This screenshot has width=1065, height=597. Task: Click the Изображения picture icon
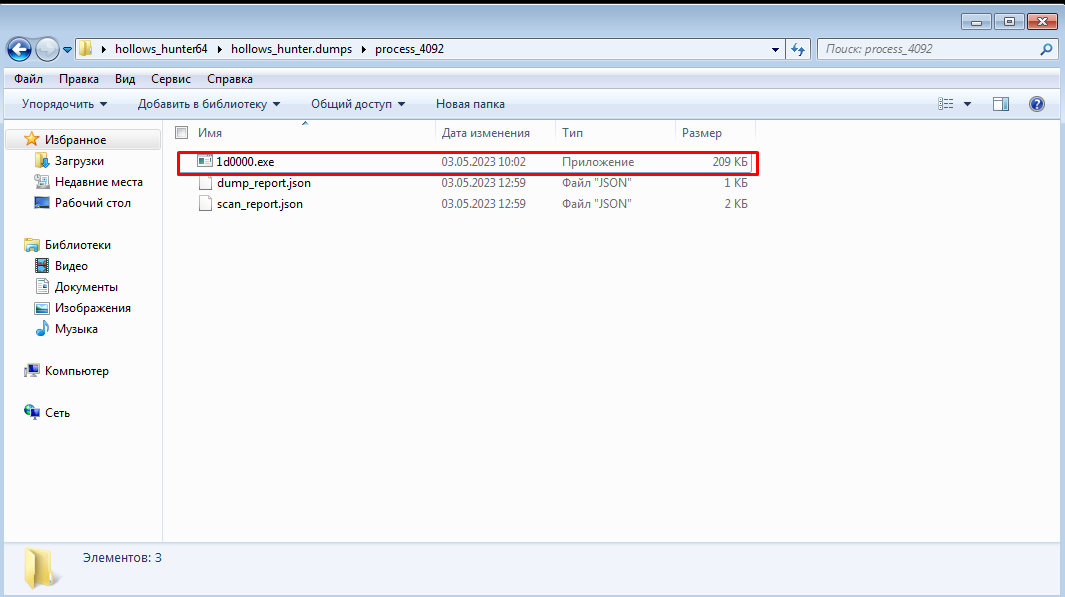[x=41, y=308]
